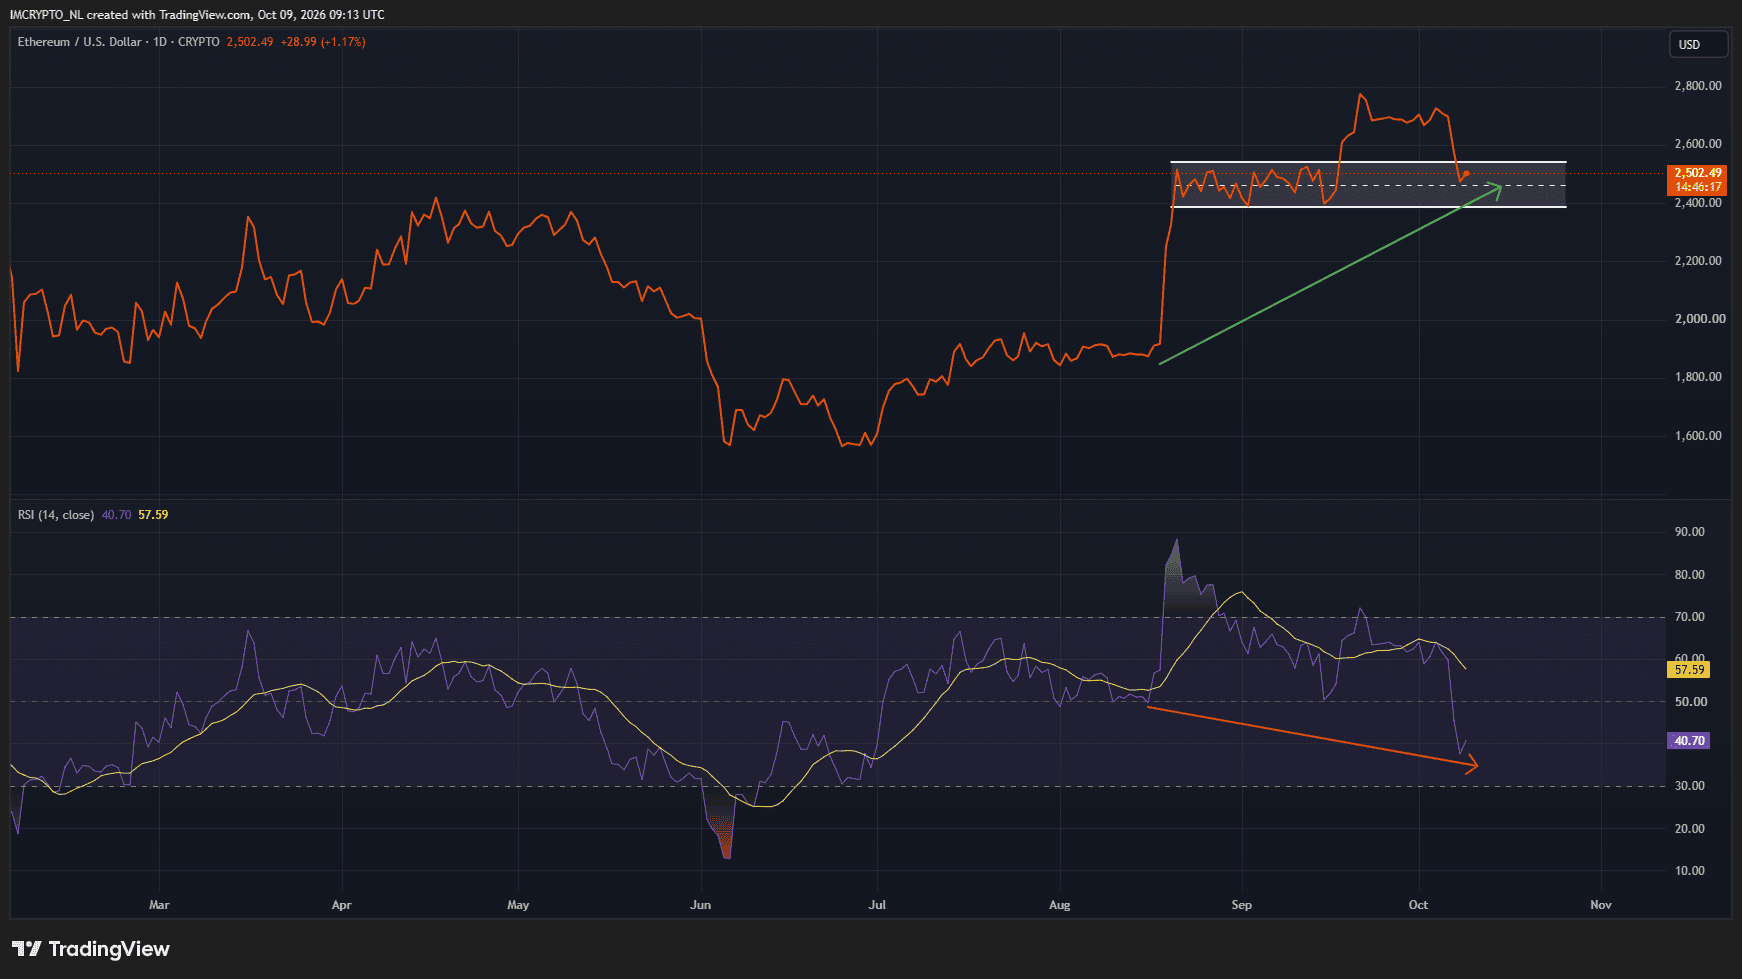Click the Sep label on the time axis
The height and width of the screenshot is (979, 1742).
click(1241, 905)
